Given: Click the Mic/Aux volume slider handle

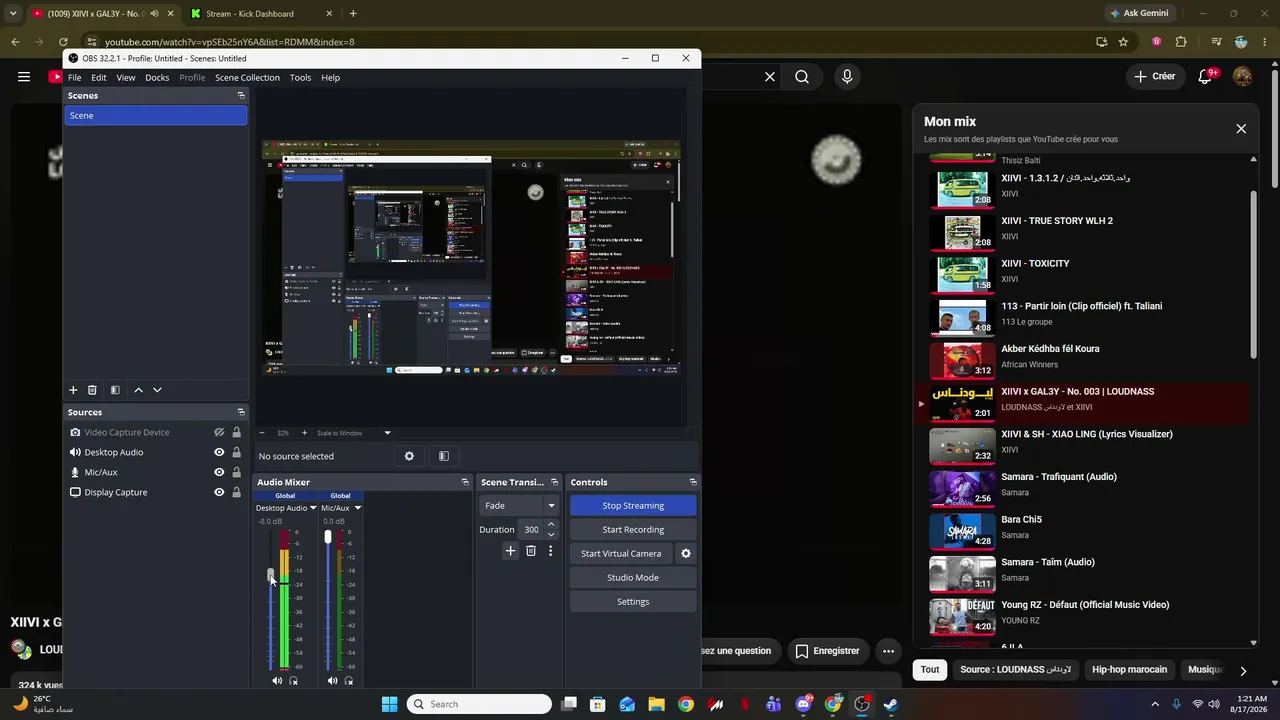Looking at the screenshot, I should pos(327,537).
